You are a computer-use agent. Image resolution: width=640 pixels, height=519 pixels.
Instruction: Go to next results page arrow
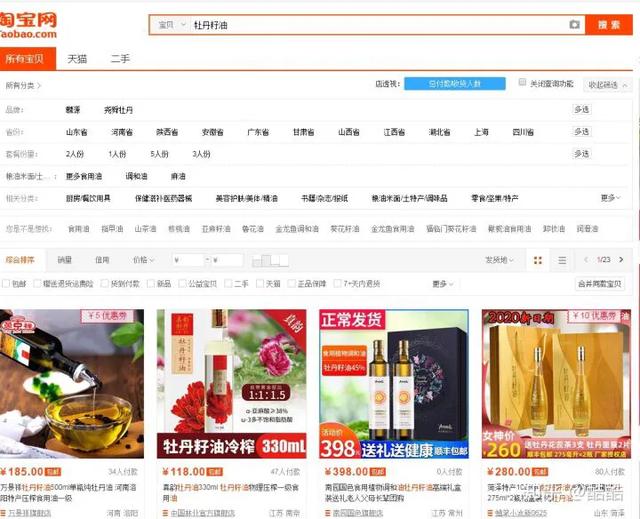pyautogui.click(x=622, y=260)
